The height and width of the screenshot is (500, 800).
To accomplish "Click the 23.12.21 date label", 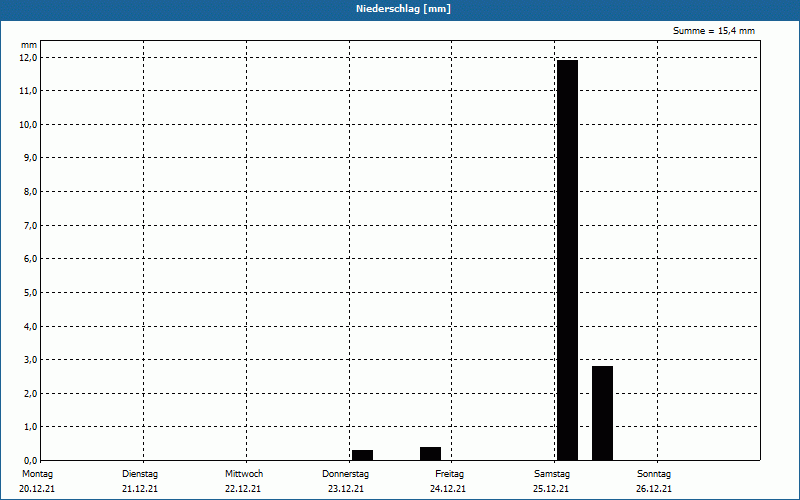I will pos(346,489).
